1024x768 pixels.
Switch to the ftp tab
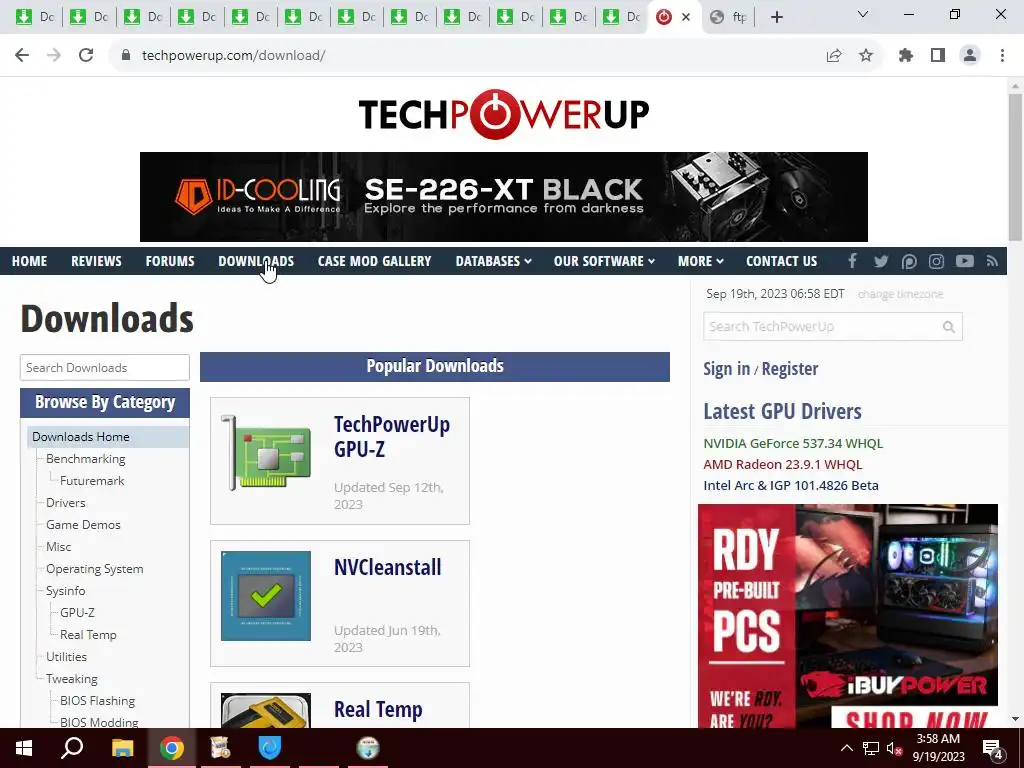(728, 17)
